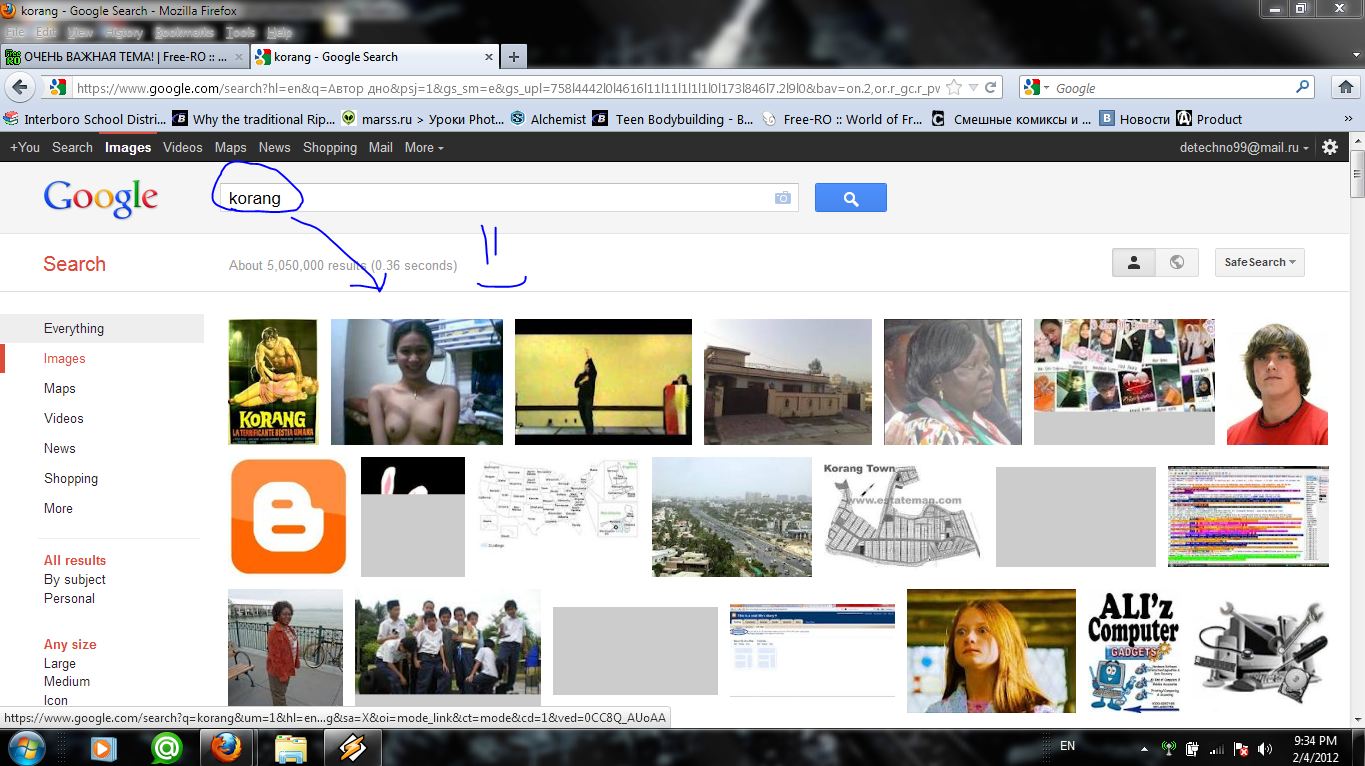Screen dimensions: 1365x766
Task: Expand the More menu in Google bar
Action: pyautogui.click(x=424, y=147)
